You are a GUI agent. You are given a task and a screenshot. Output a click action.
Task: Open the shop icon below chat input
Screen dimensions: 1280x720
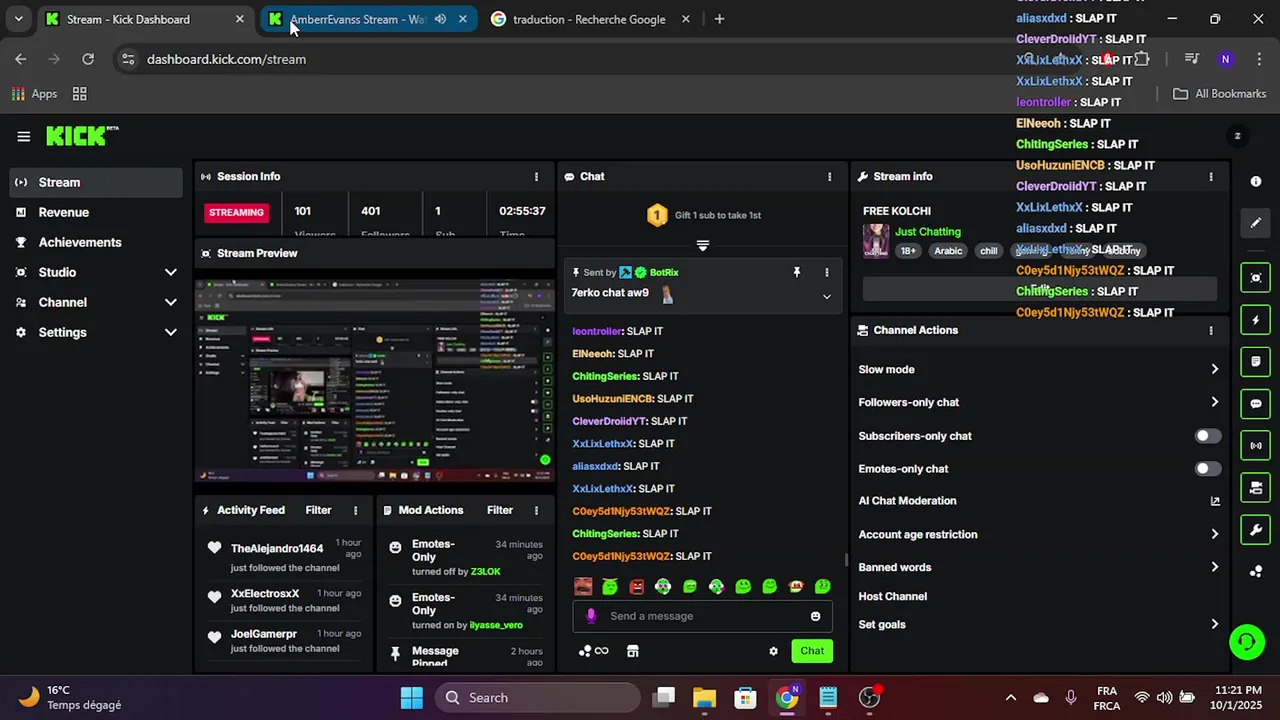point(632,651)
